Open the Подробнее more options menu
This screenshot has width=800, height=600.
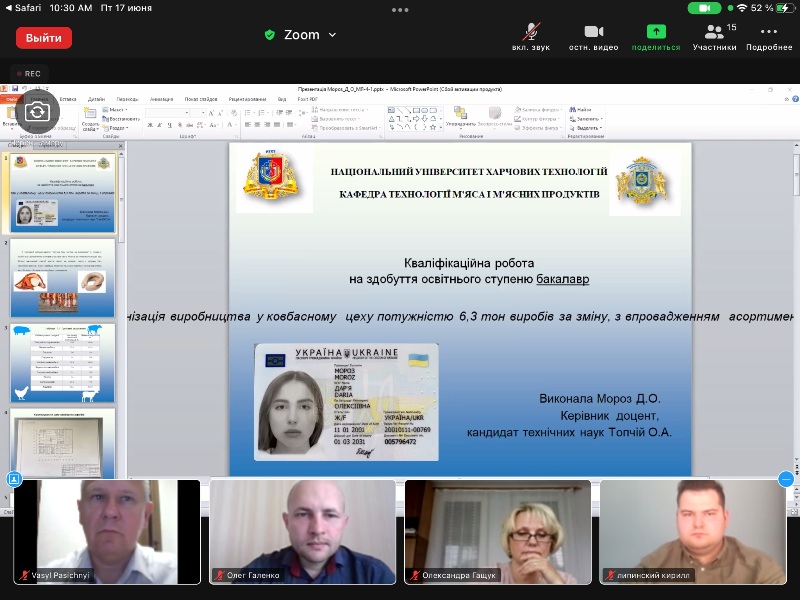click(x=768, y=36)
